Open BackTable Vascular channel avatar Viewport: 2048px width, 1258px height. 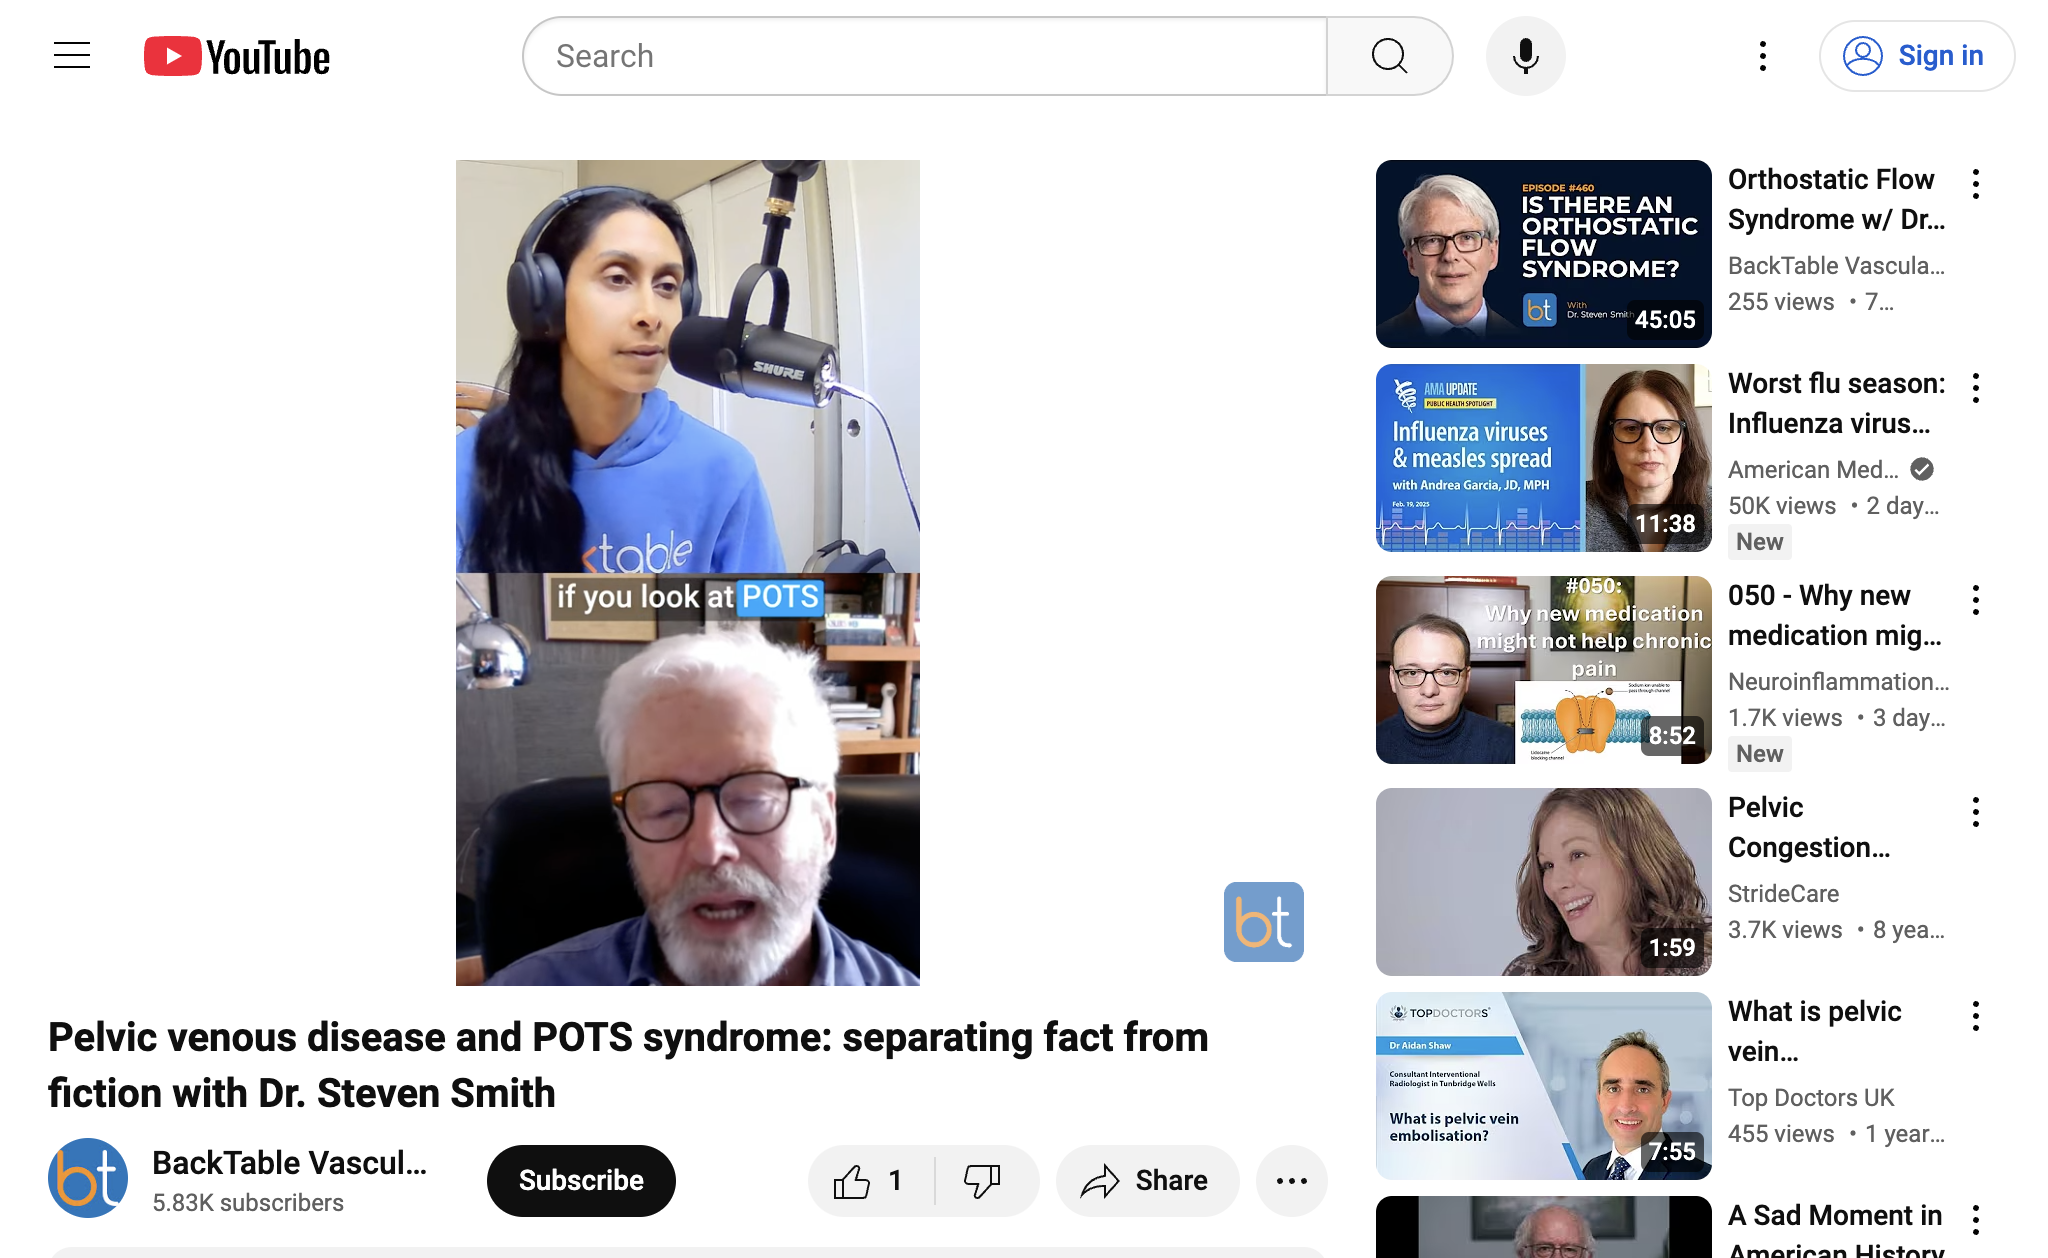[x=88, y=1178]
